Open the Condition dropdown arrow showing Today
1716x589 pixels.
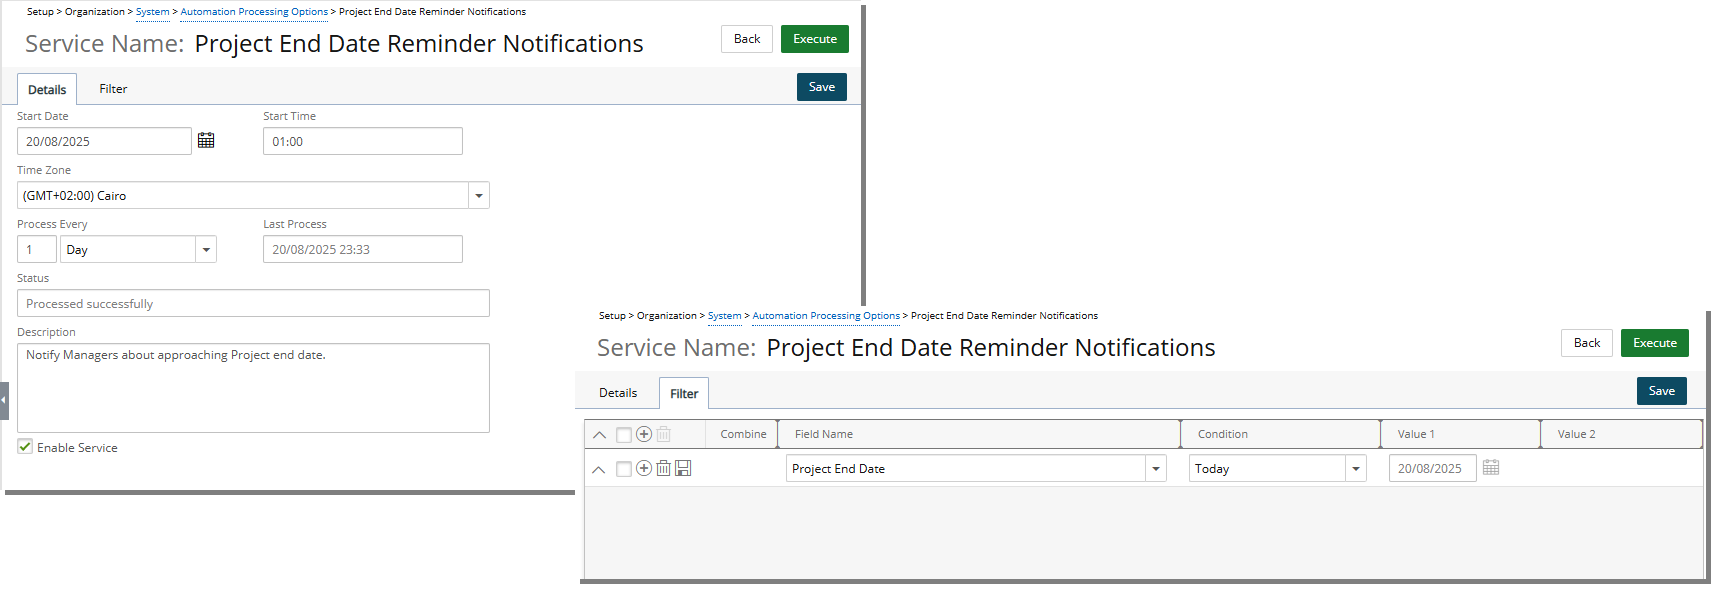[1356, 468]
